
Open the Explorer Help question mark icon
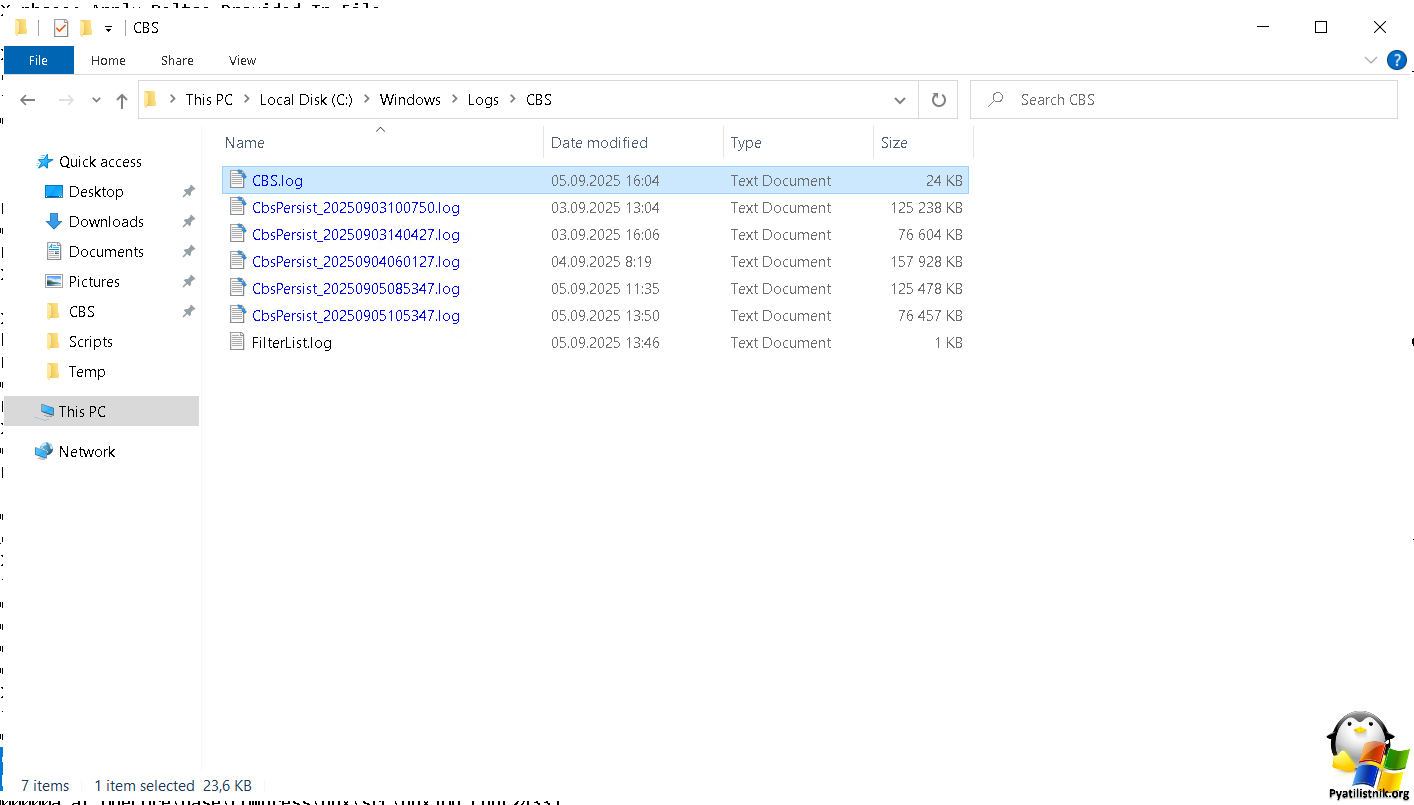(1396, 60)
